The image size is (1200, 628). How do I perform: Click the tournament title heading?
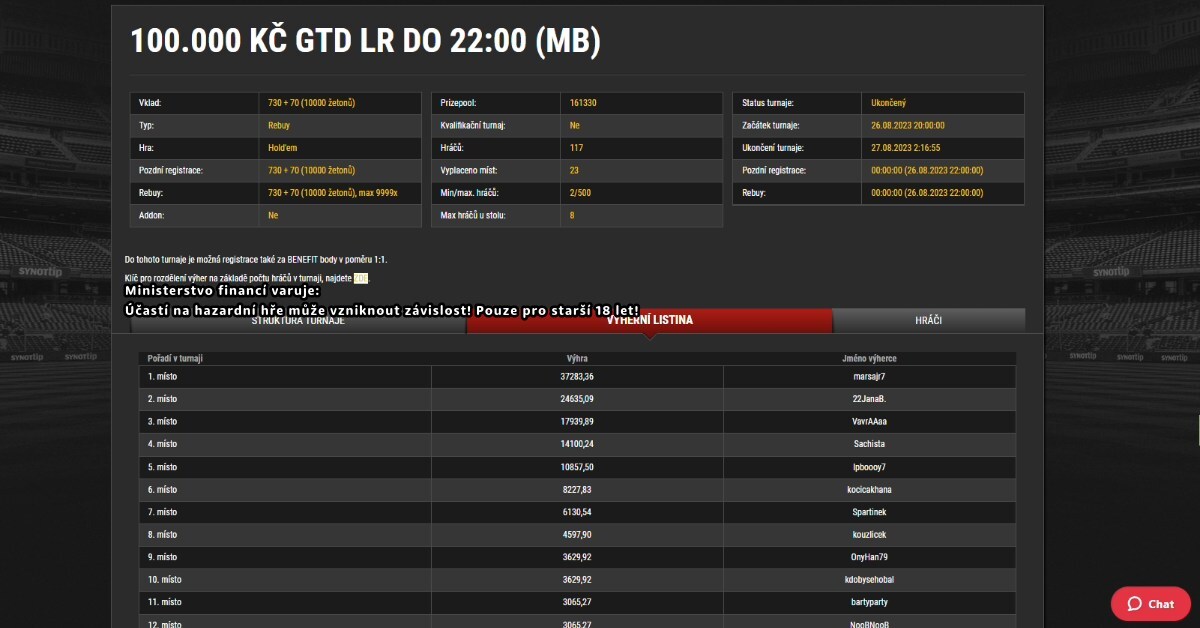click(x=365, y=41)
